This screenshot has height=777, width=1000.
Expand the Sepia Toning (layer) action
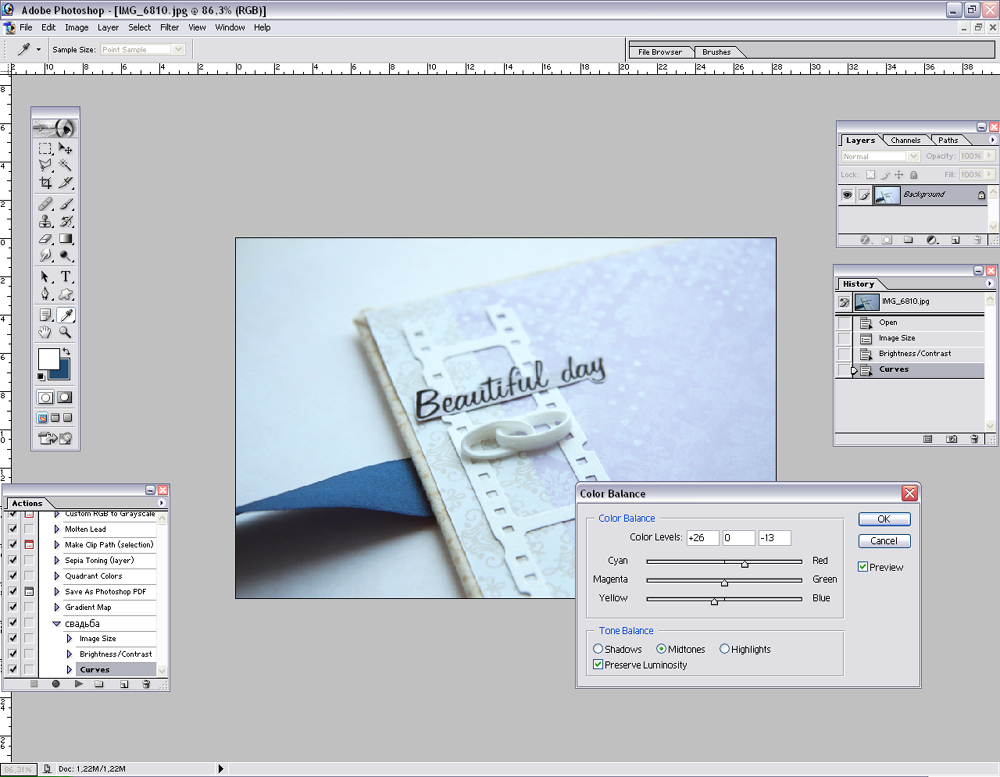57,560
